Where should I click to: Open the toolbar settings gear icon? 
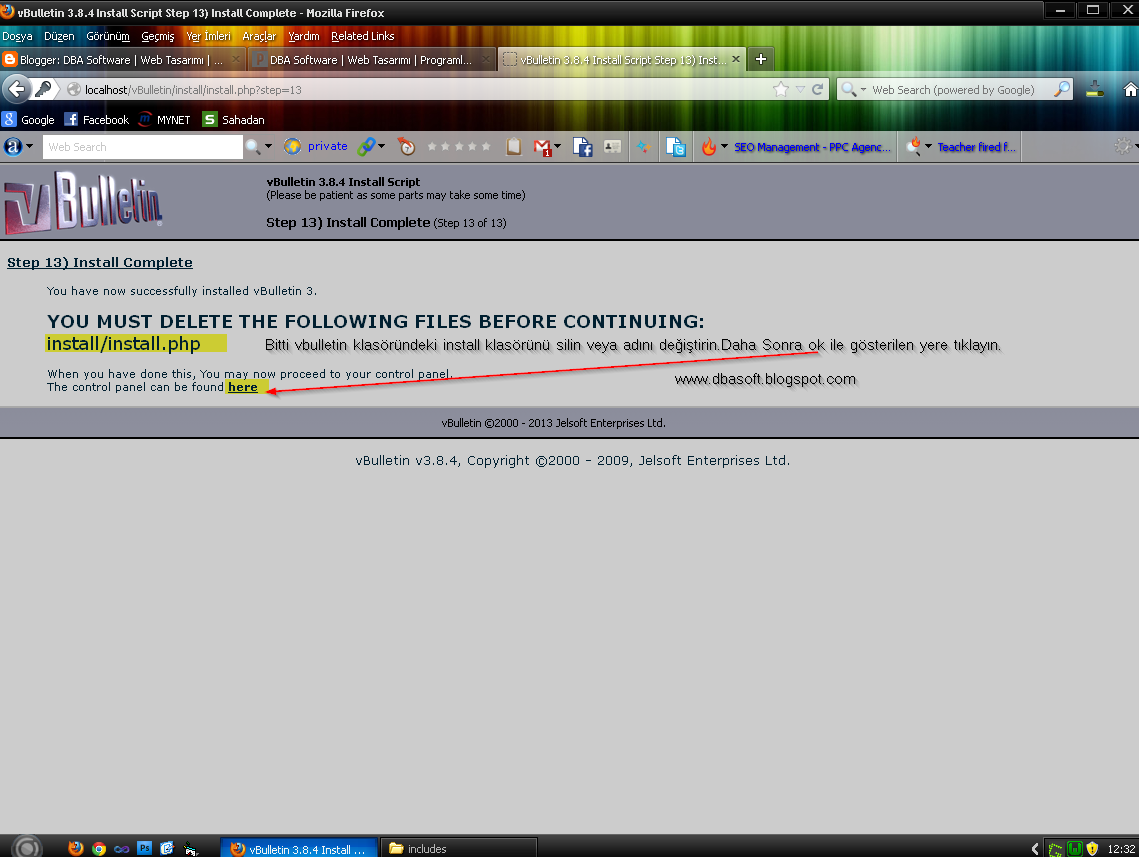click(1122, 147)
